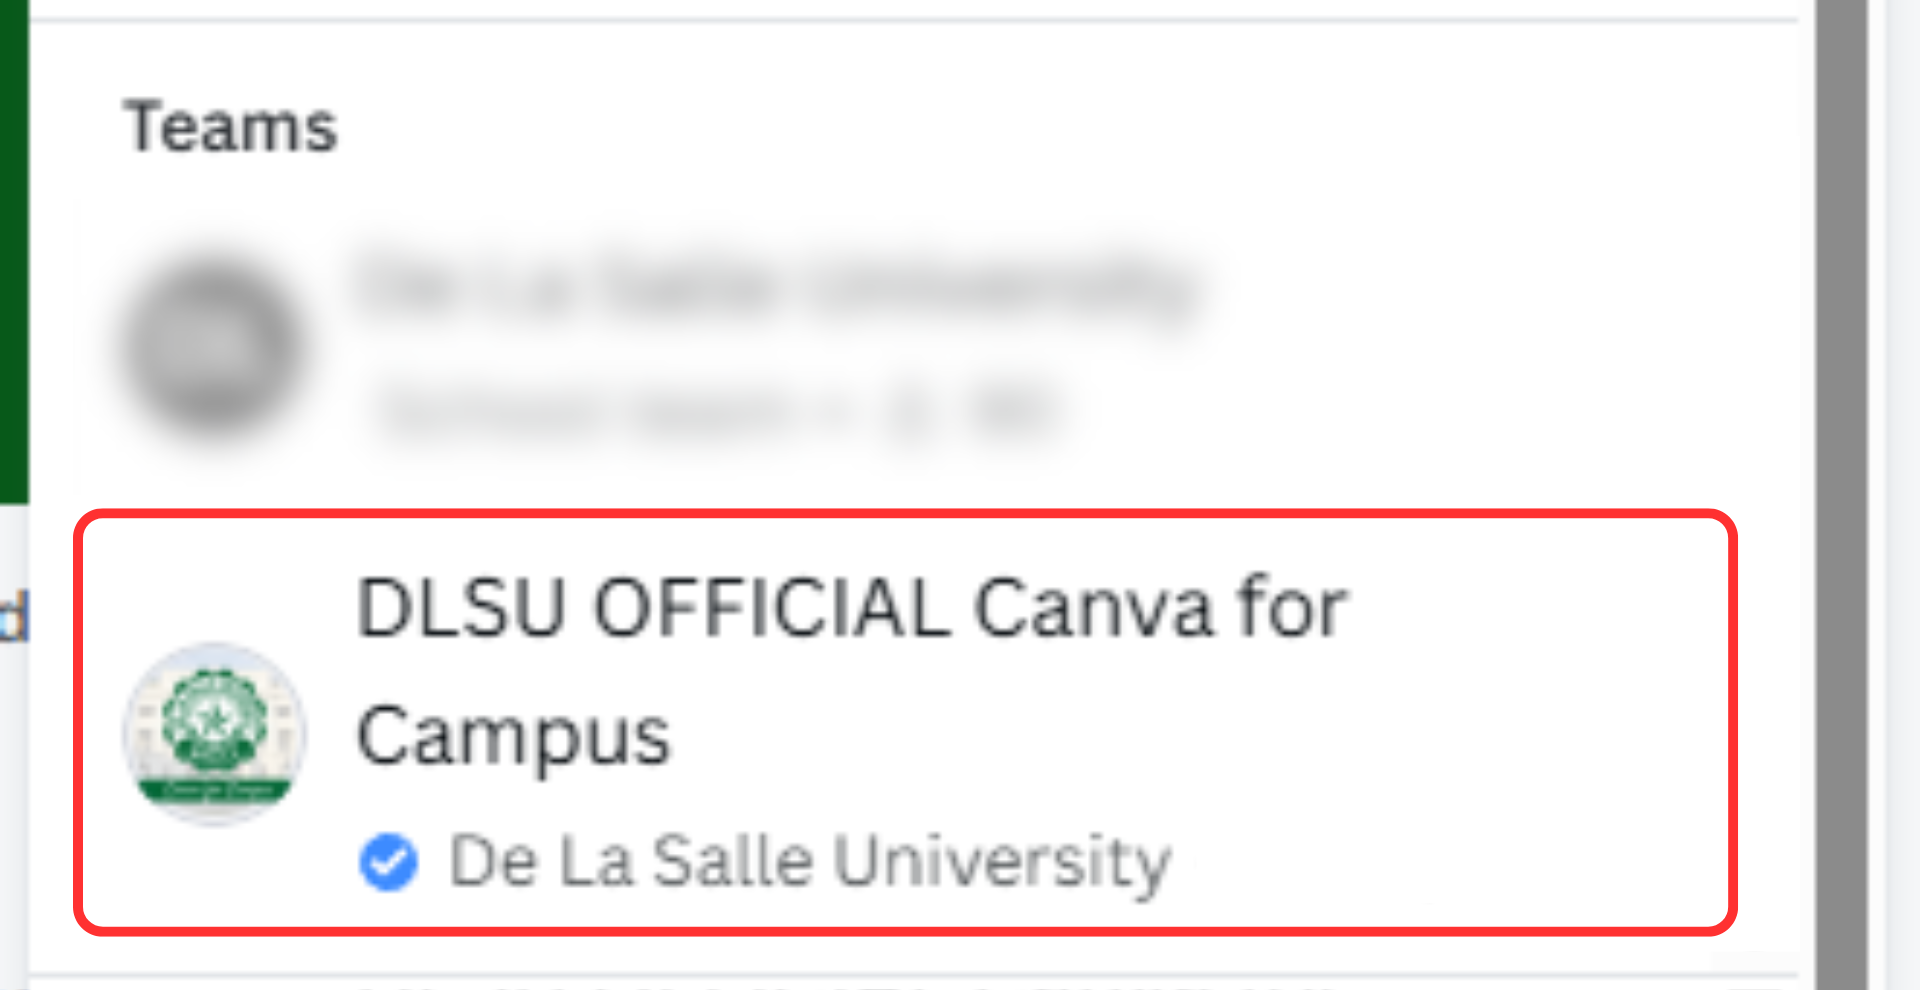Click the De La Salle University subtitle
This screenshot has height=990, width=1920.
(x=810, y=861)
